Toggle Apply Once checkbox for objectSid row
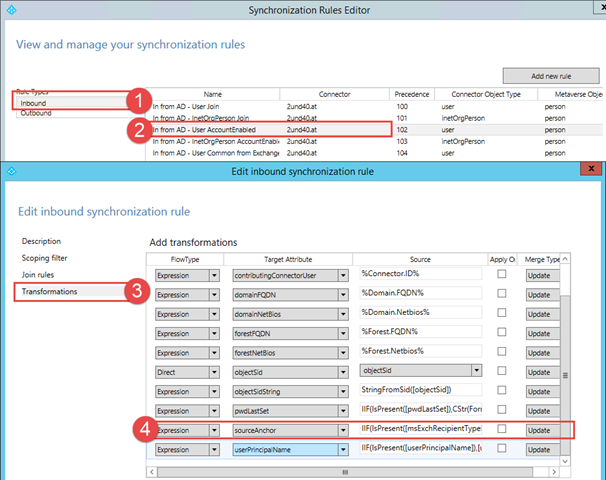The height and width of the screenshot is (480, 606). (x=502, y=370)
